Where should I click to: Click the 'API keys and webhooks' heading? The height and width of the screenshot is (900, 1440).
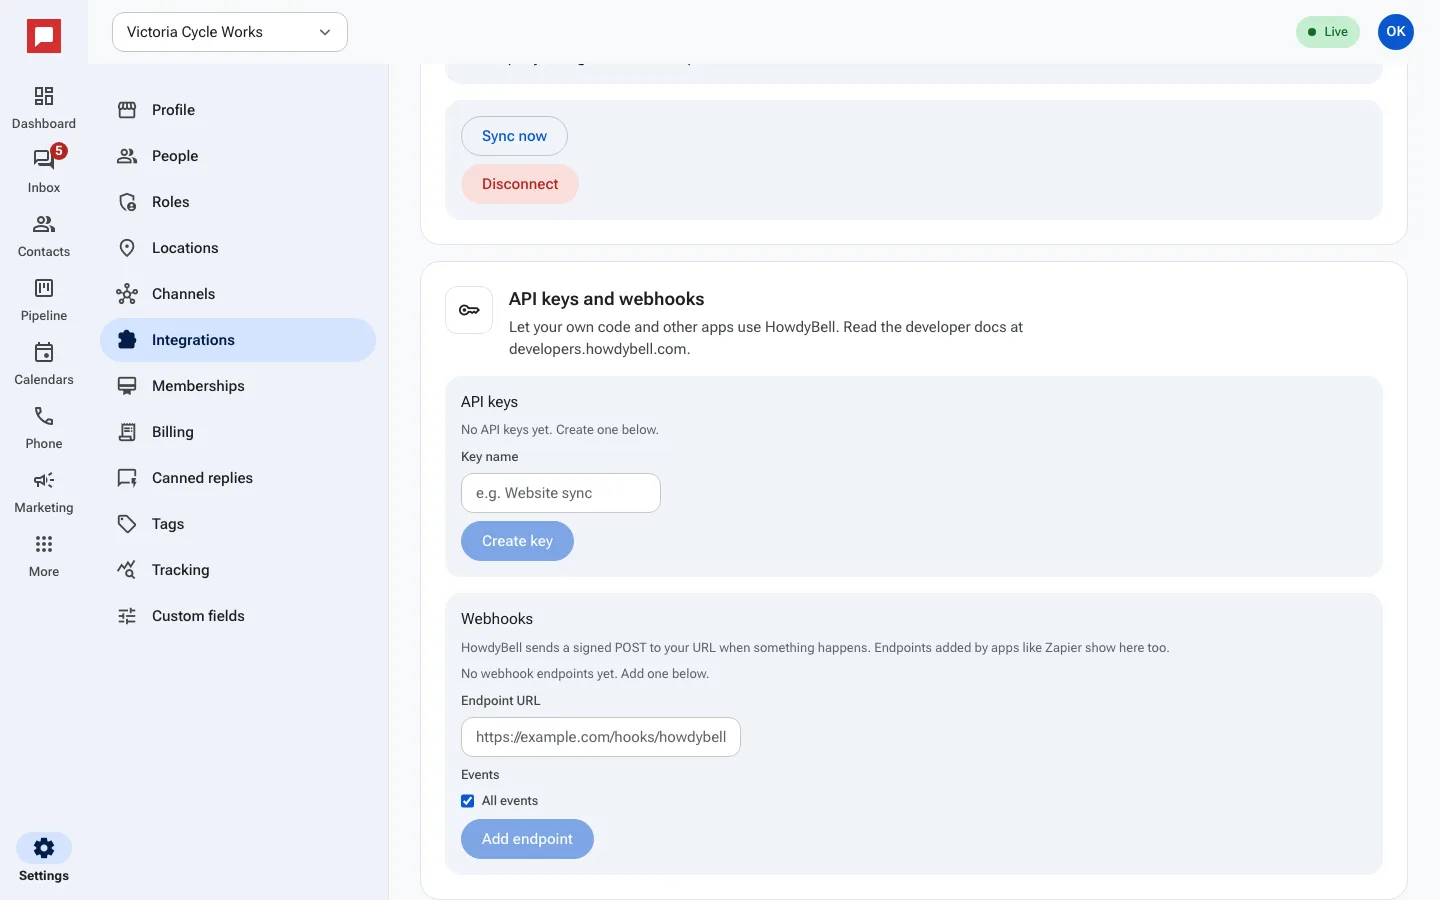pyautogui.click(x=606, y=299)
